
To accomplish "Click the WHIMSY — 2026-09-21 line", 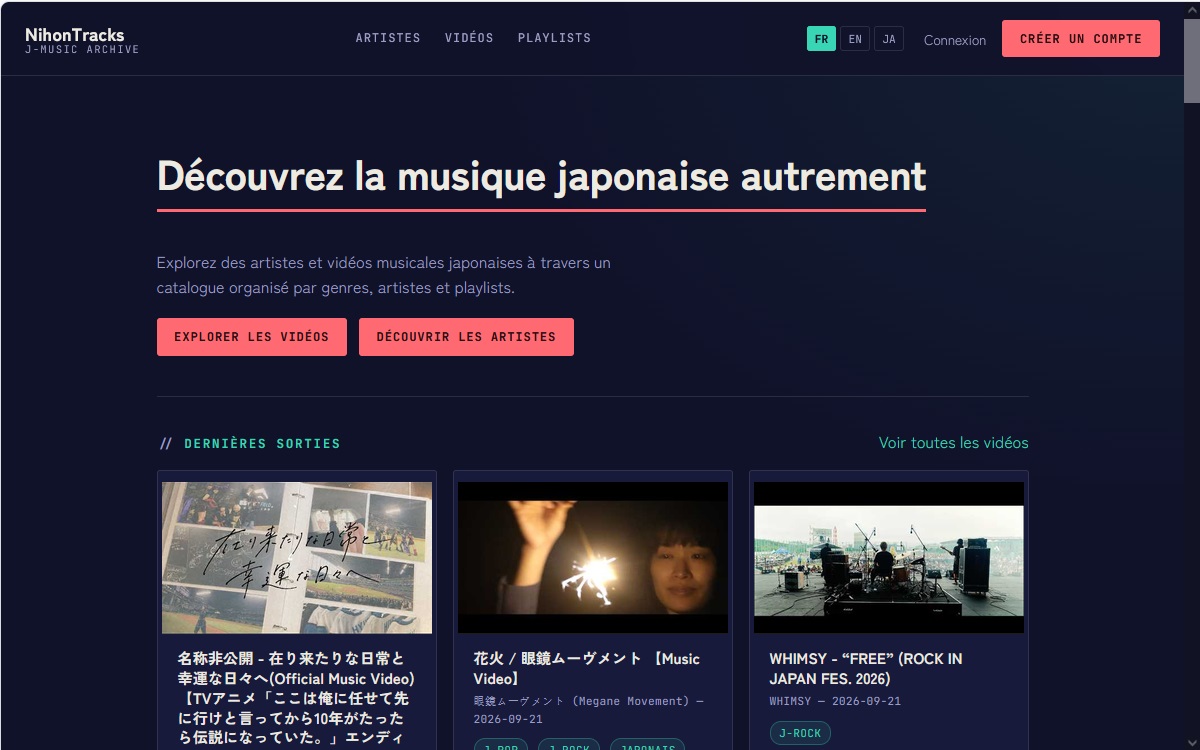I will 835,701.
